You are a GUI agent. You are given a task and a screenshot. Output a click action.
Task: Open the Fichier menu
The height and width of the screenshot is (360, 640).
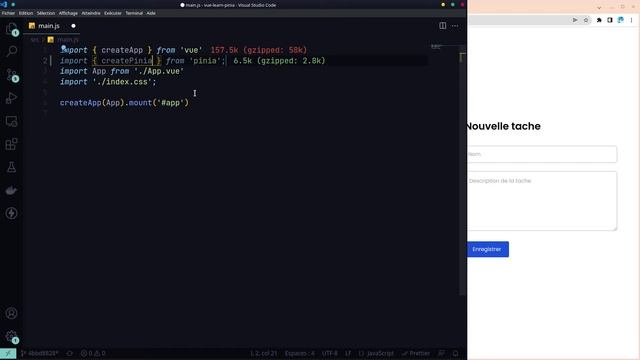[8, 13]
